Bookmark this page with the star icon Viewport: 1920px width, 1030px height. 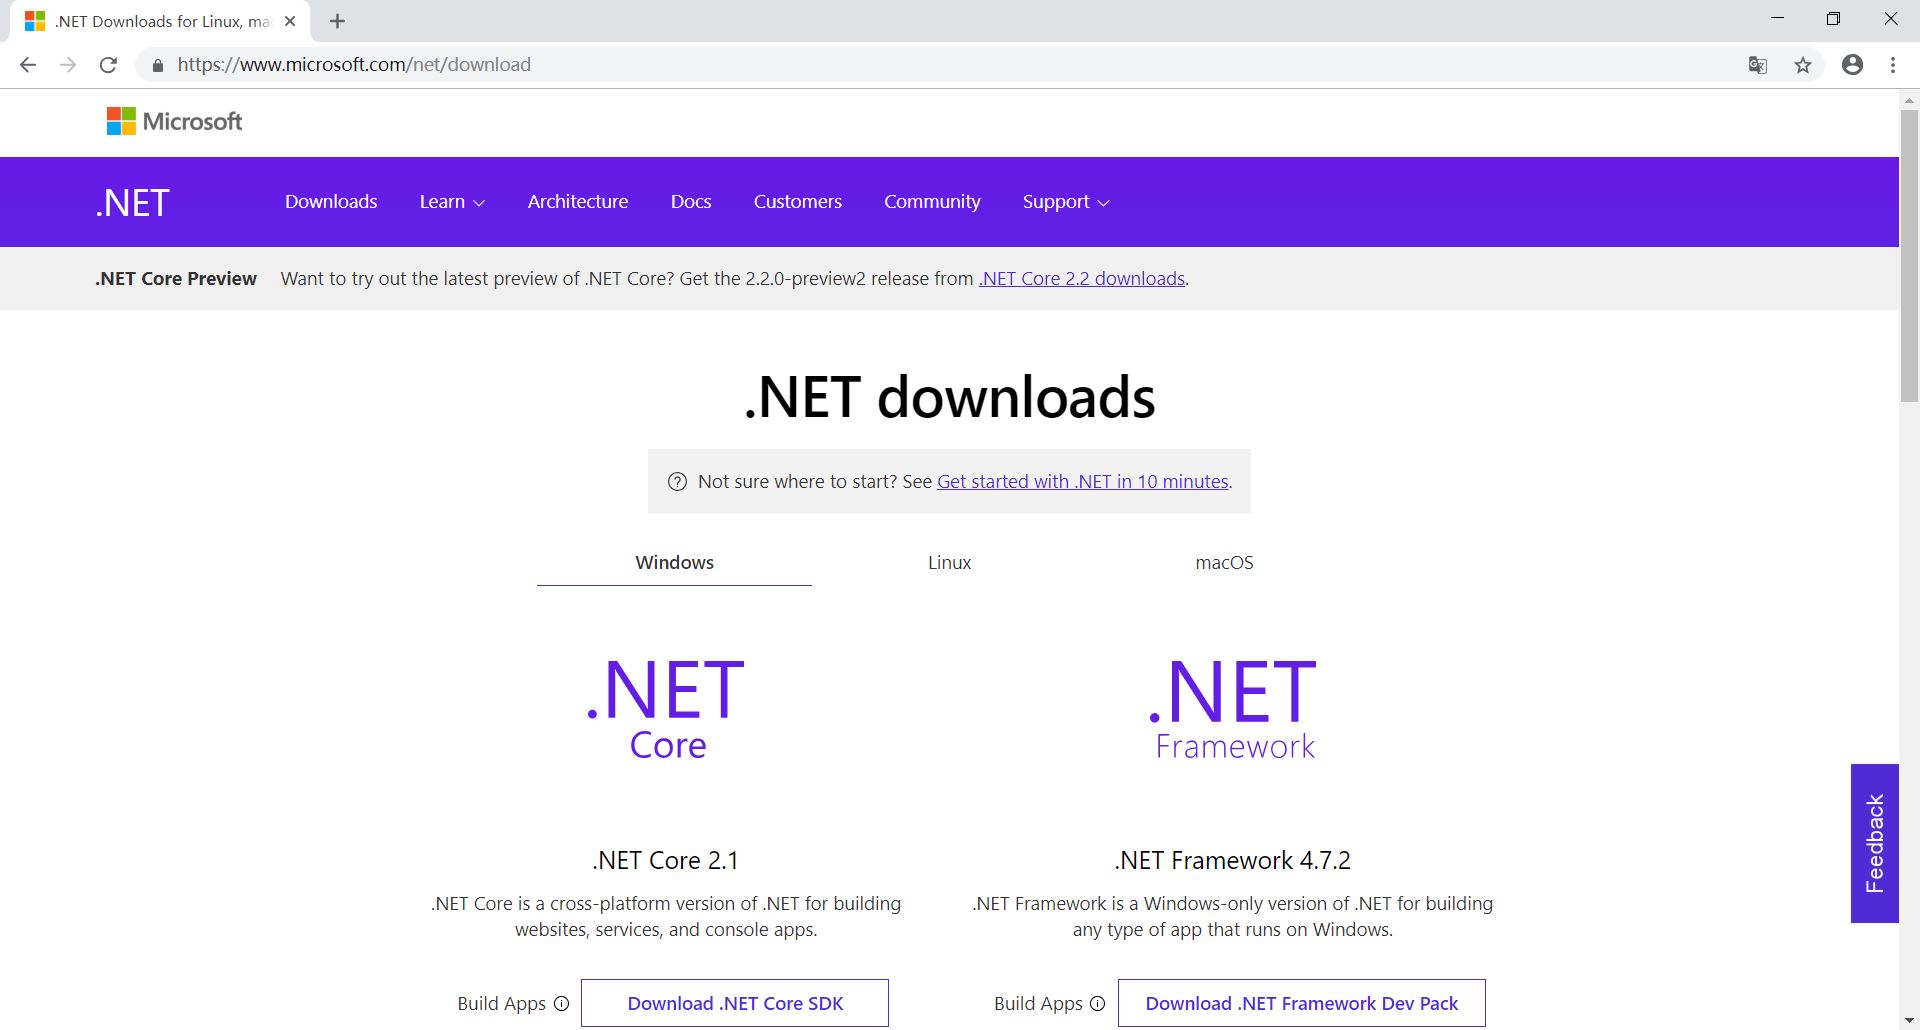point(1803,65)
